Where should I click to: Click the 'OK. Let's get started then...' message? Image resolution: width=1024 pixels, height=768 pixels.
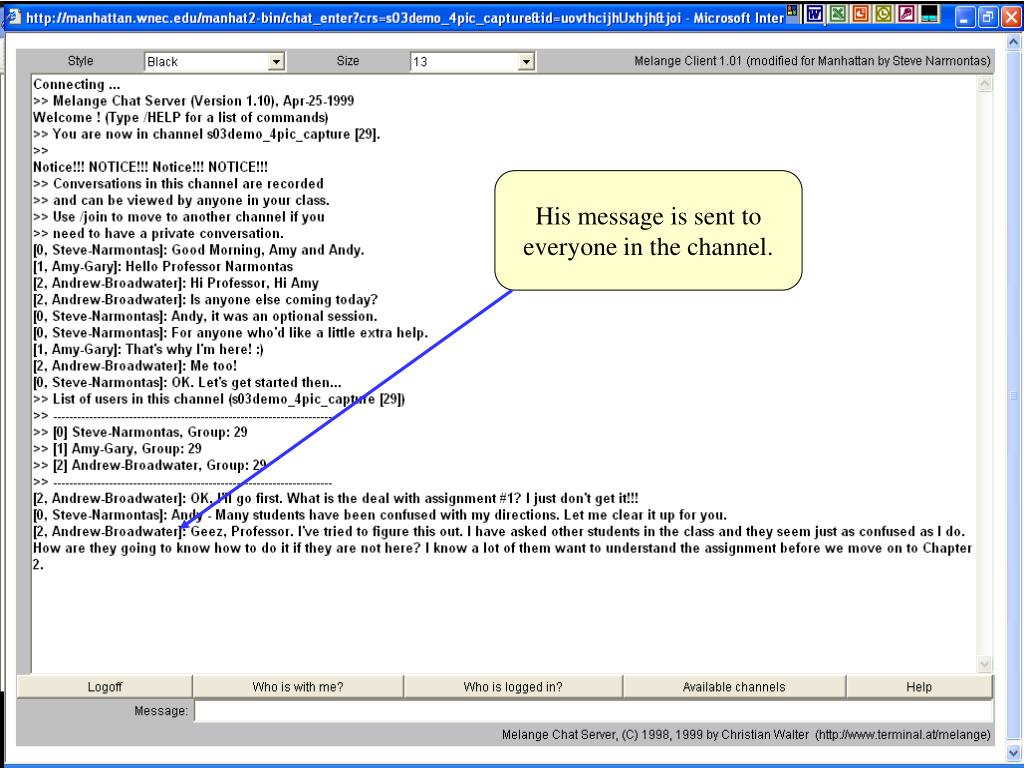(x=256, y=382)
